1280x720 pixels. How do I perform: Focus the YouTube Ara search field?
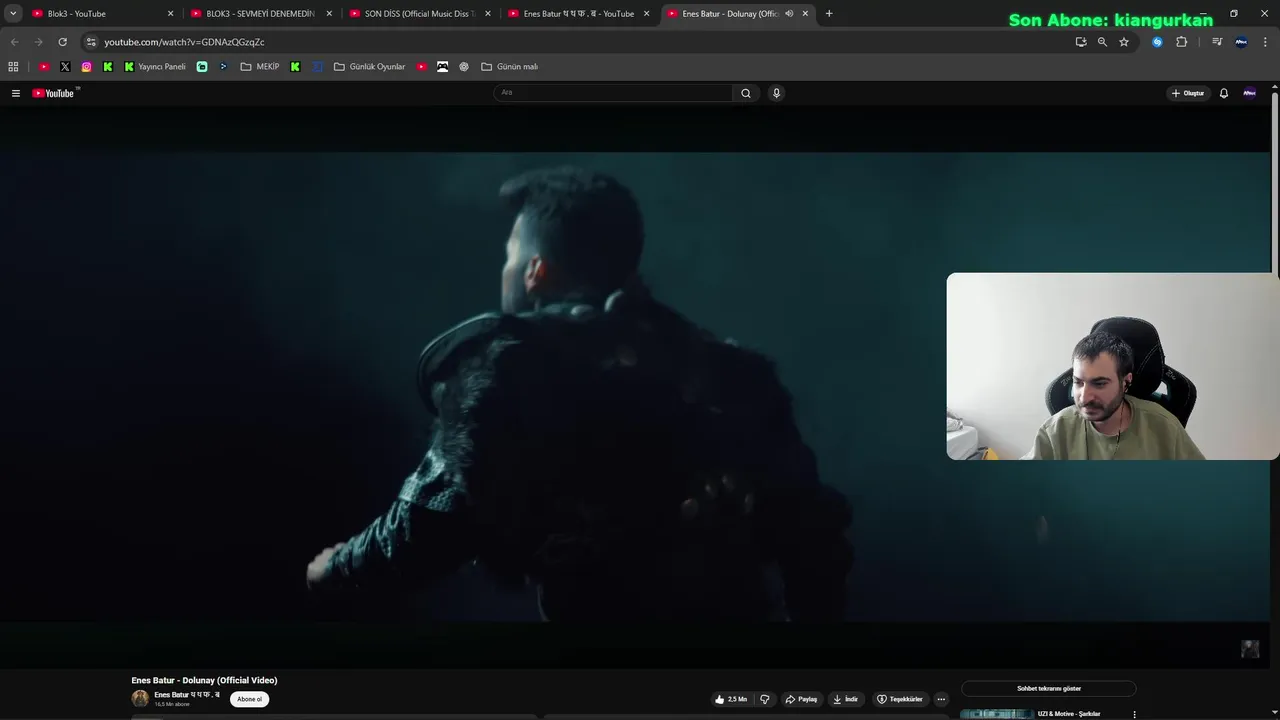point(613,93)
